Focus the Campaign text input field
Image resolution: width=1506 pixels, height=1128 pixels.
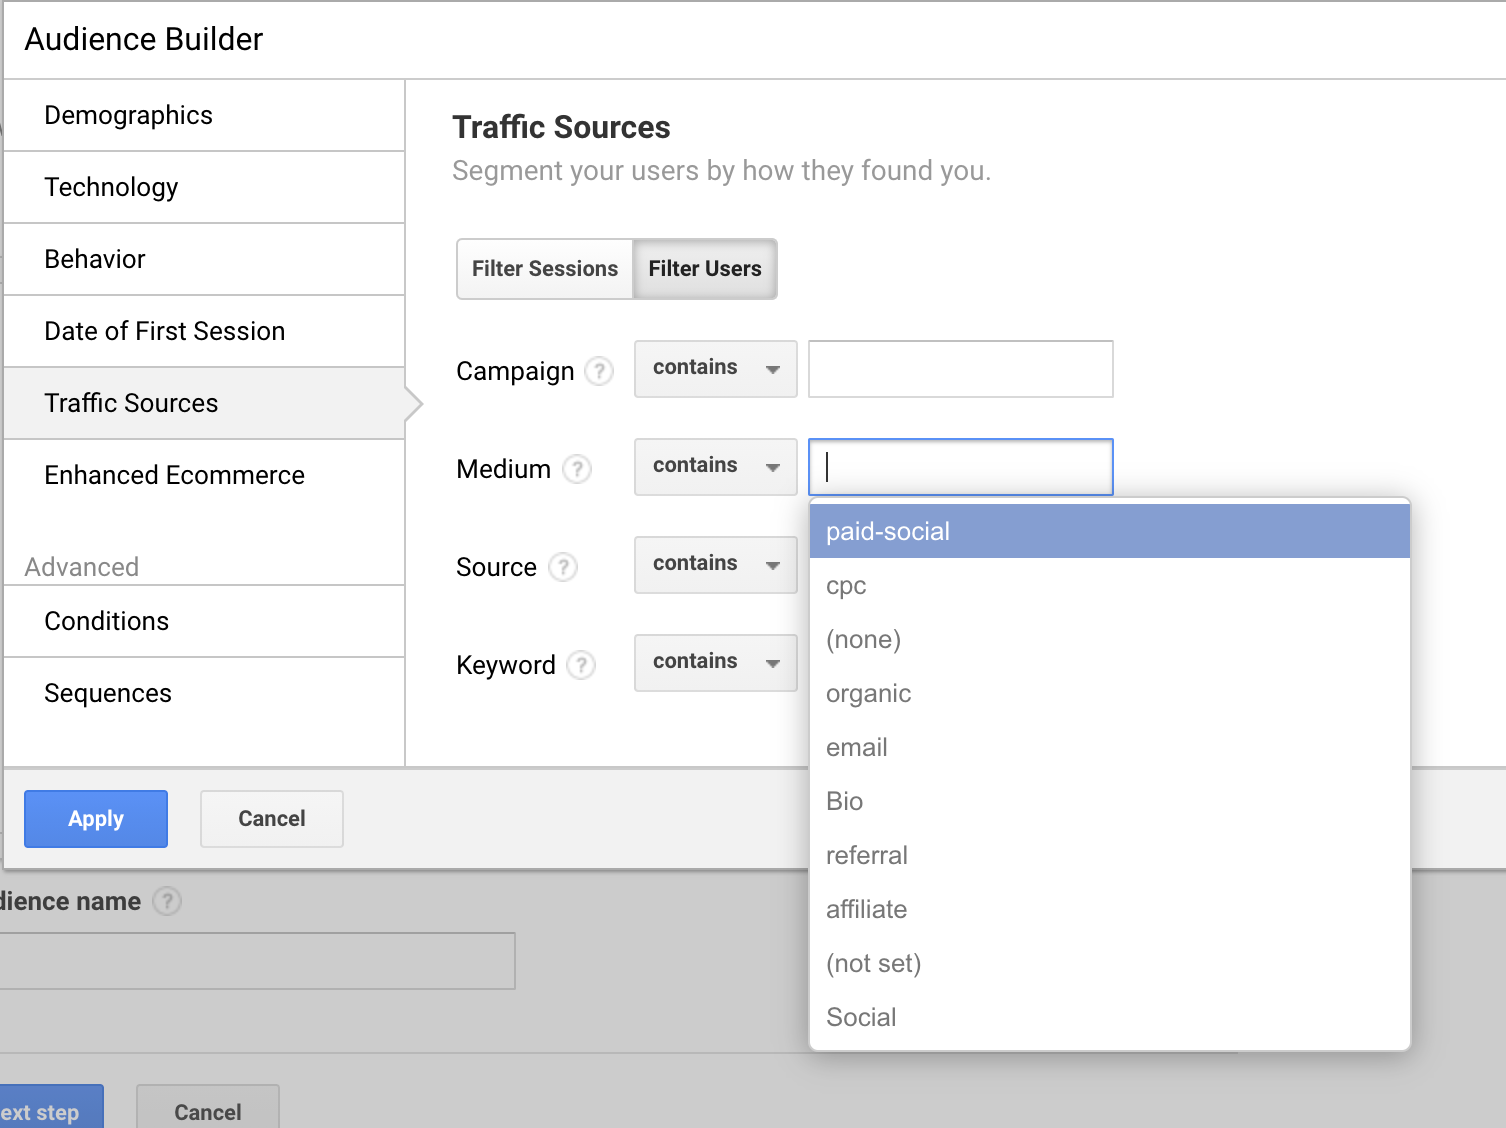(x=960, y=369)
